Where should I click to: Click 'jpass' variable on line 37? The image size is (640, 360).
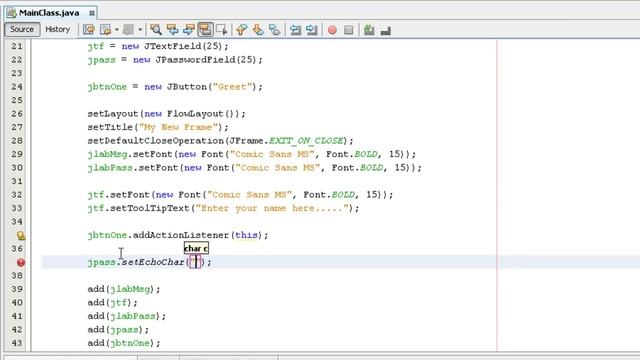[101, 262]
